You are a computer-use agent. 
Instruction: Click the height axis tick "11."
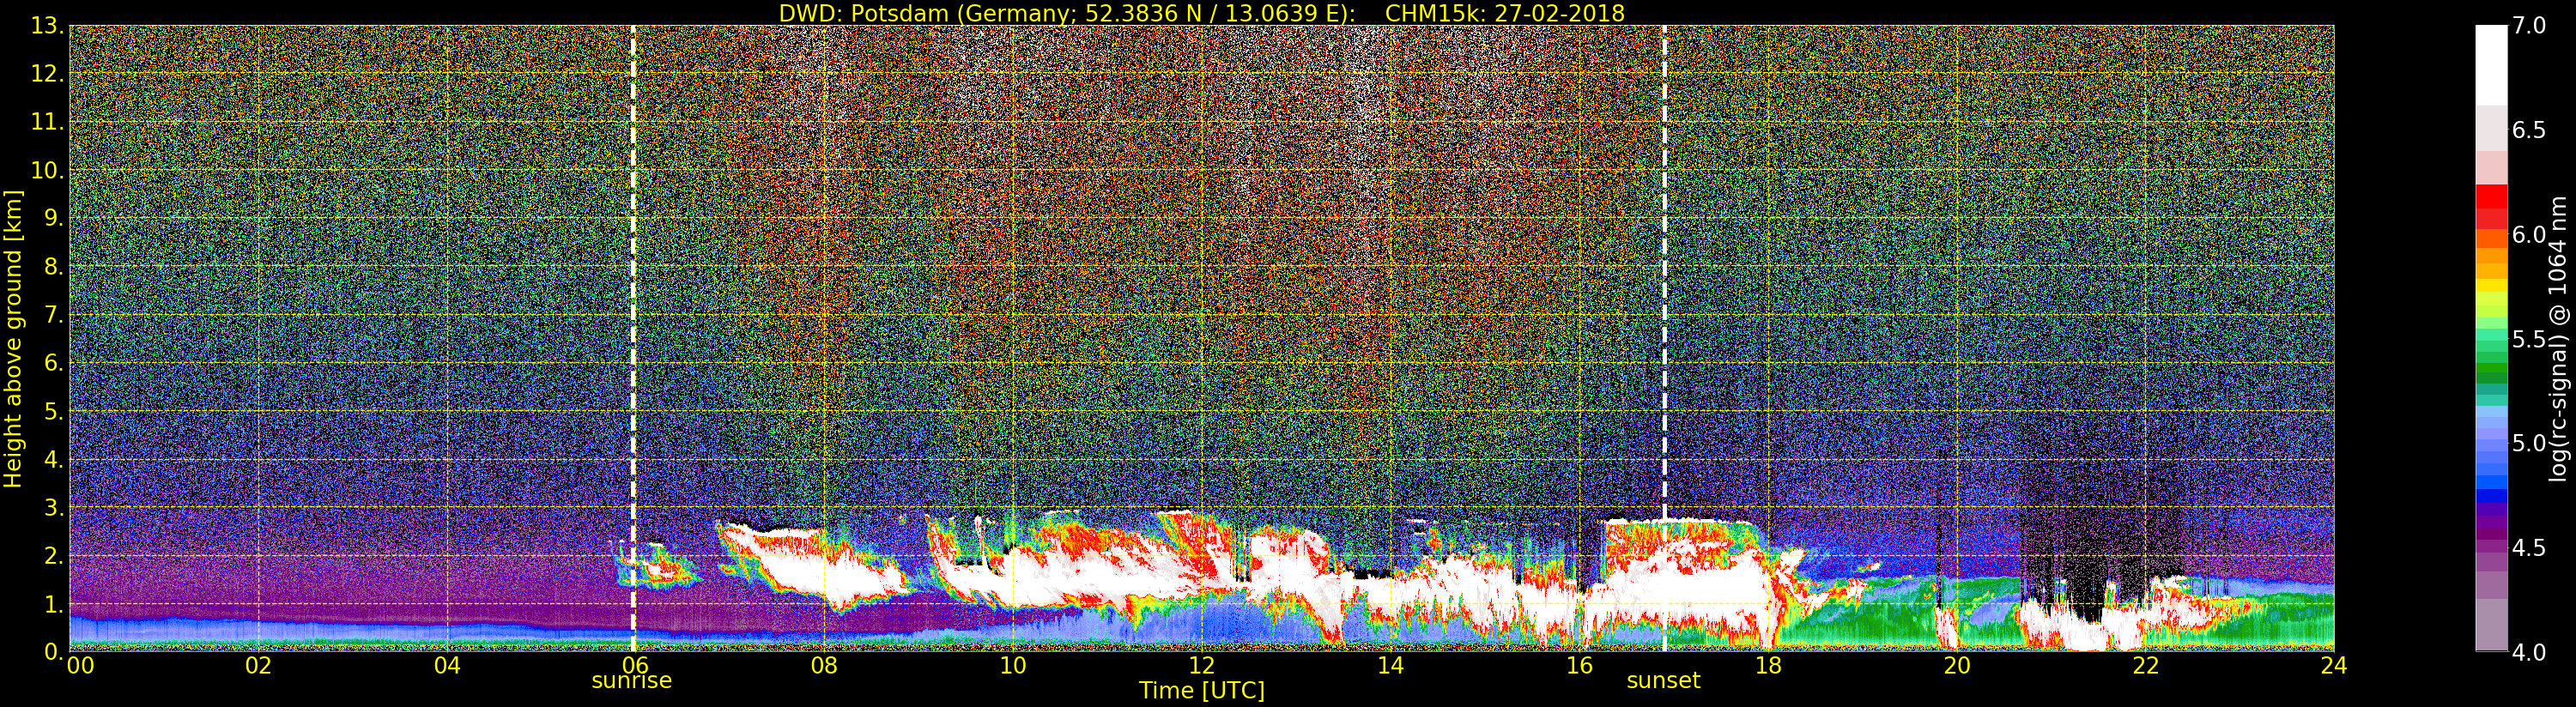(47, 122)
